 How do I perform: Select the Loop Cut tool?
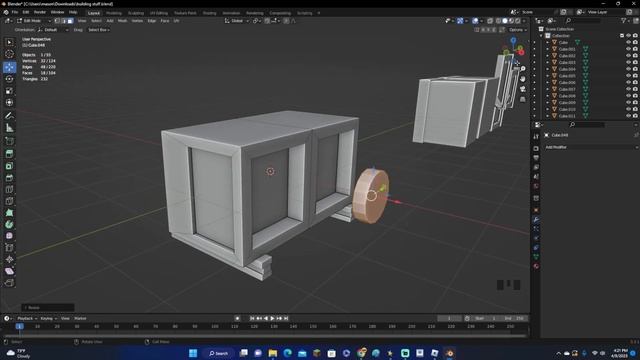click(9, 189)
